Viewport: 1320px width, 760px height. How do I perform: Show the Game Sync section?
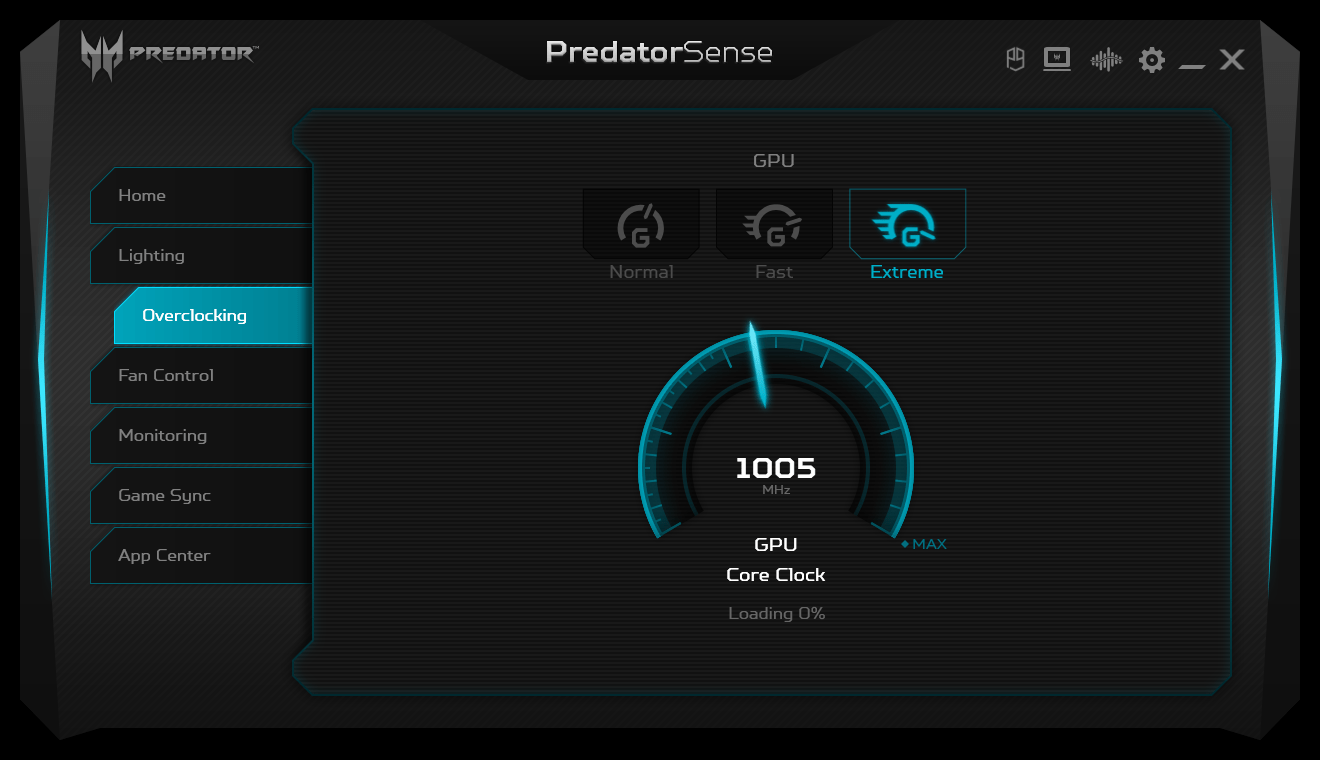point(201,496)
